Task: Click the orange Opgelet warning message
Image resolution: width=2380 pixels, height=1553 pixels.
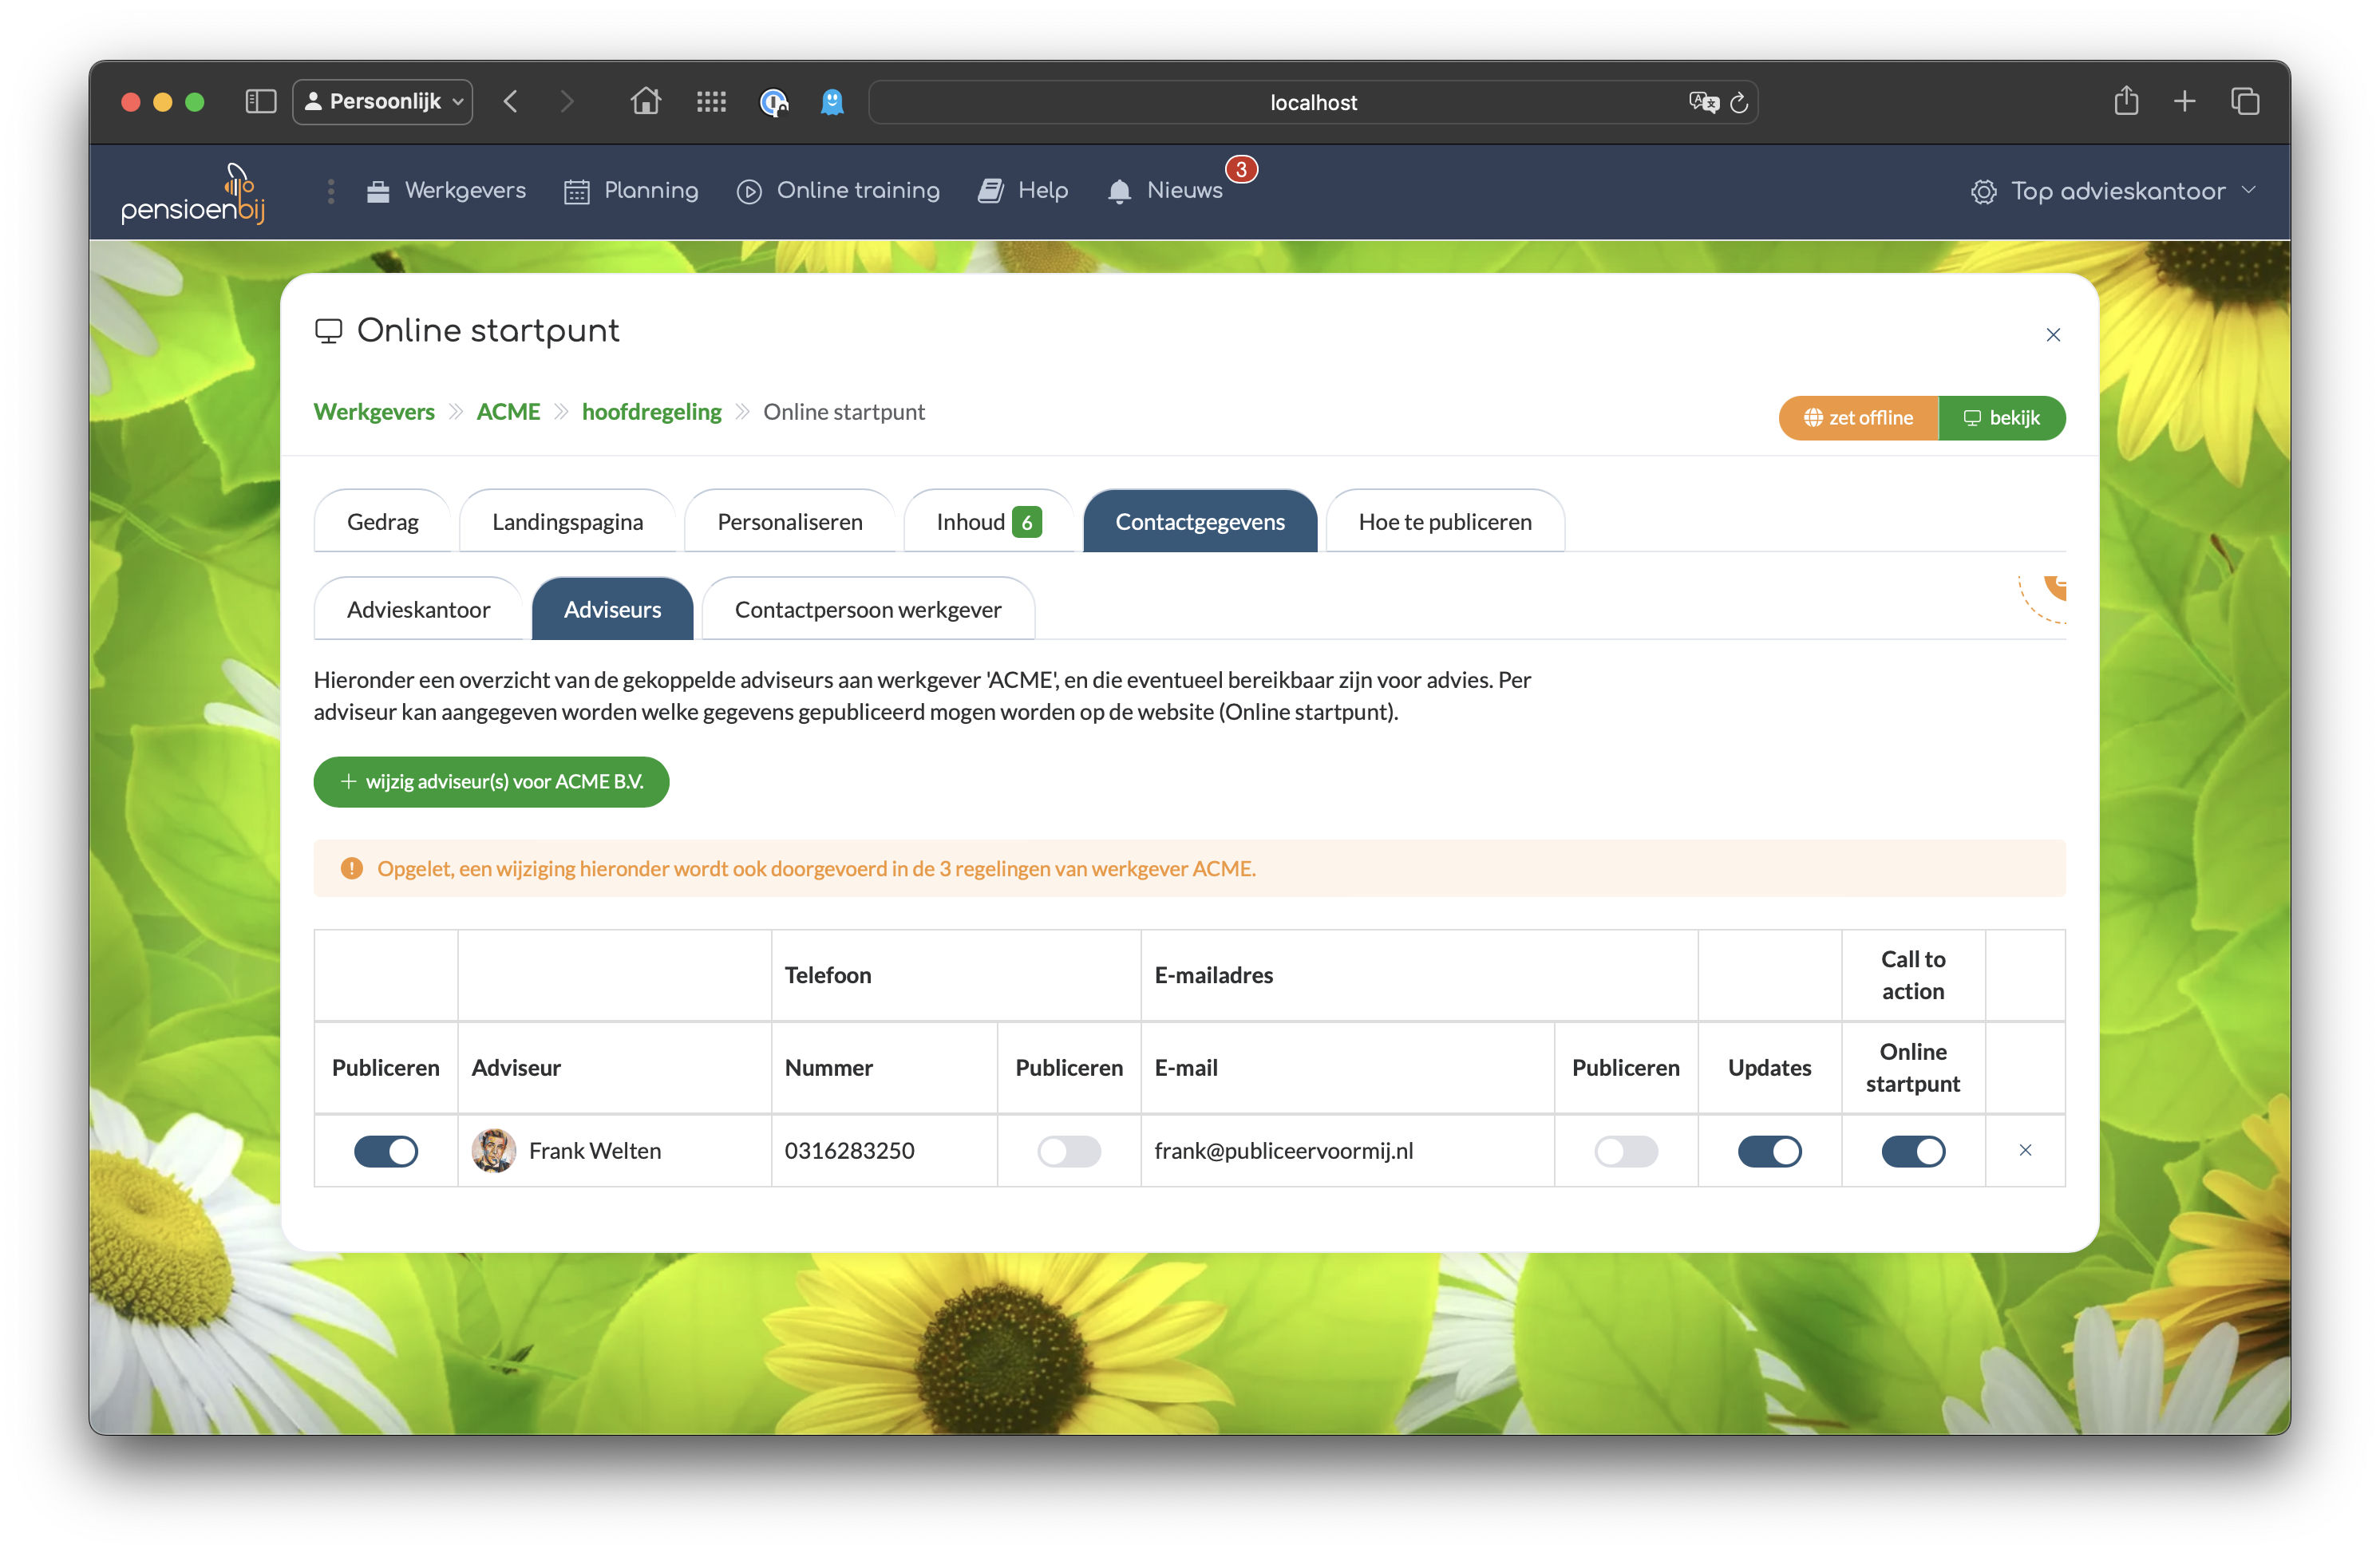Action: click(1189, 868)
